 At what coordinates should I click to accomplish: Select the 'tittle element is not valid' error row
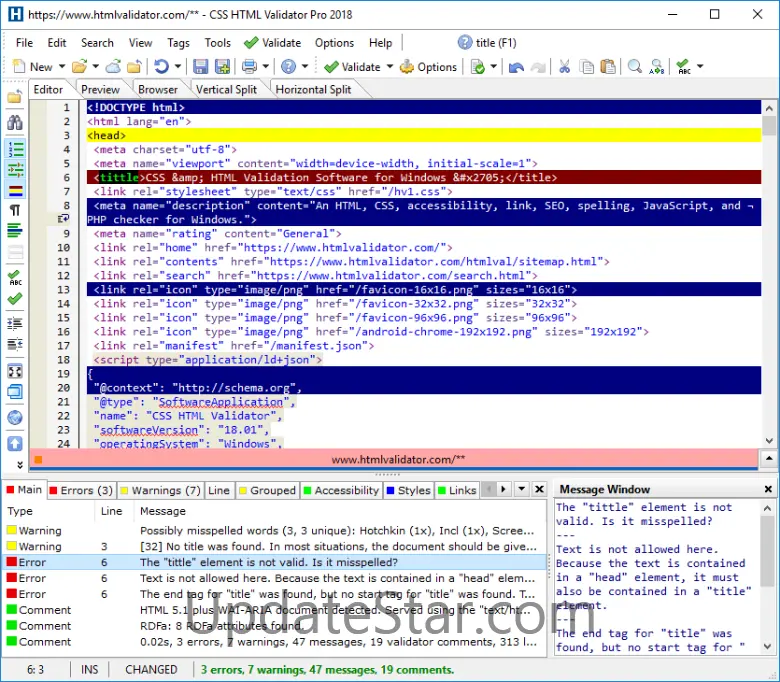pyautogui.click(x=270, y=562)
